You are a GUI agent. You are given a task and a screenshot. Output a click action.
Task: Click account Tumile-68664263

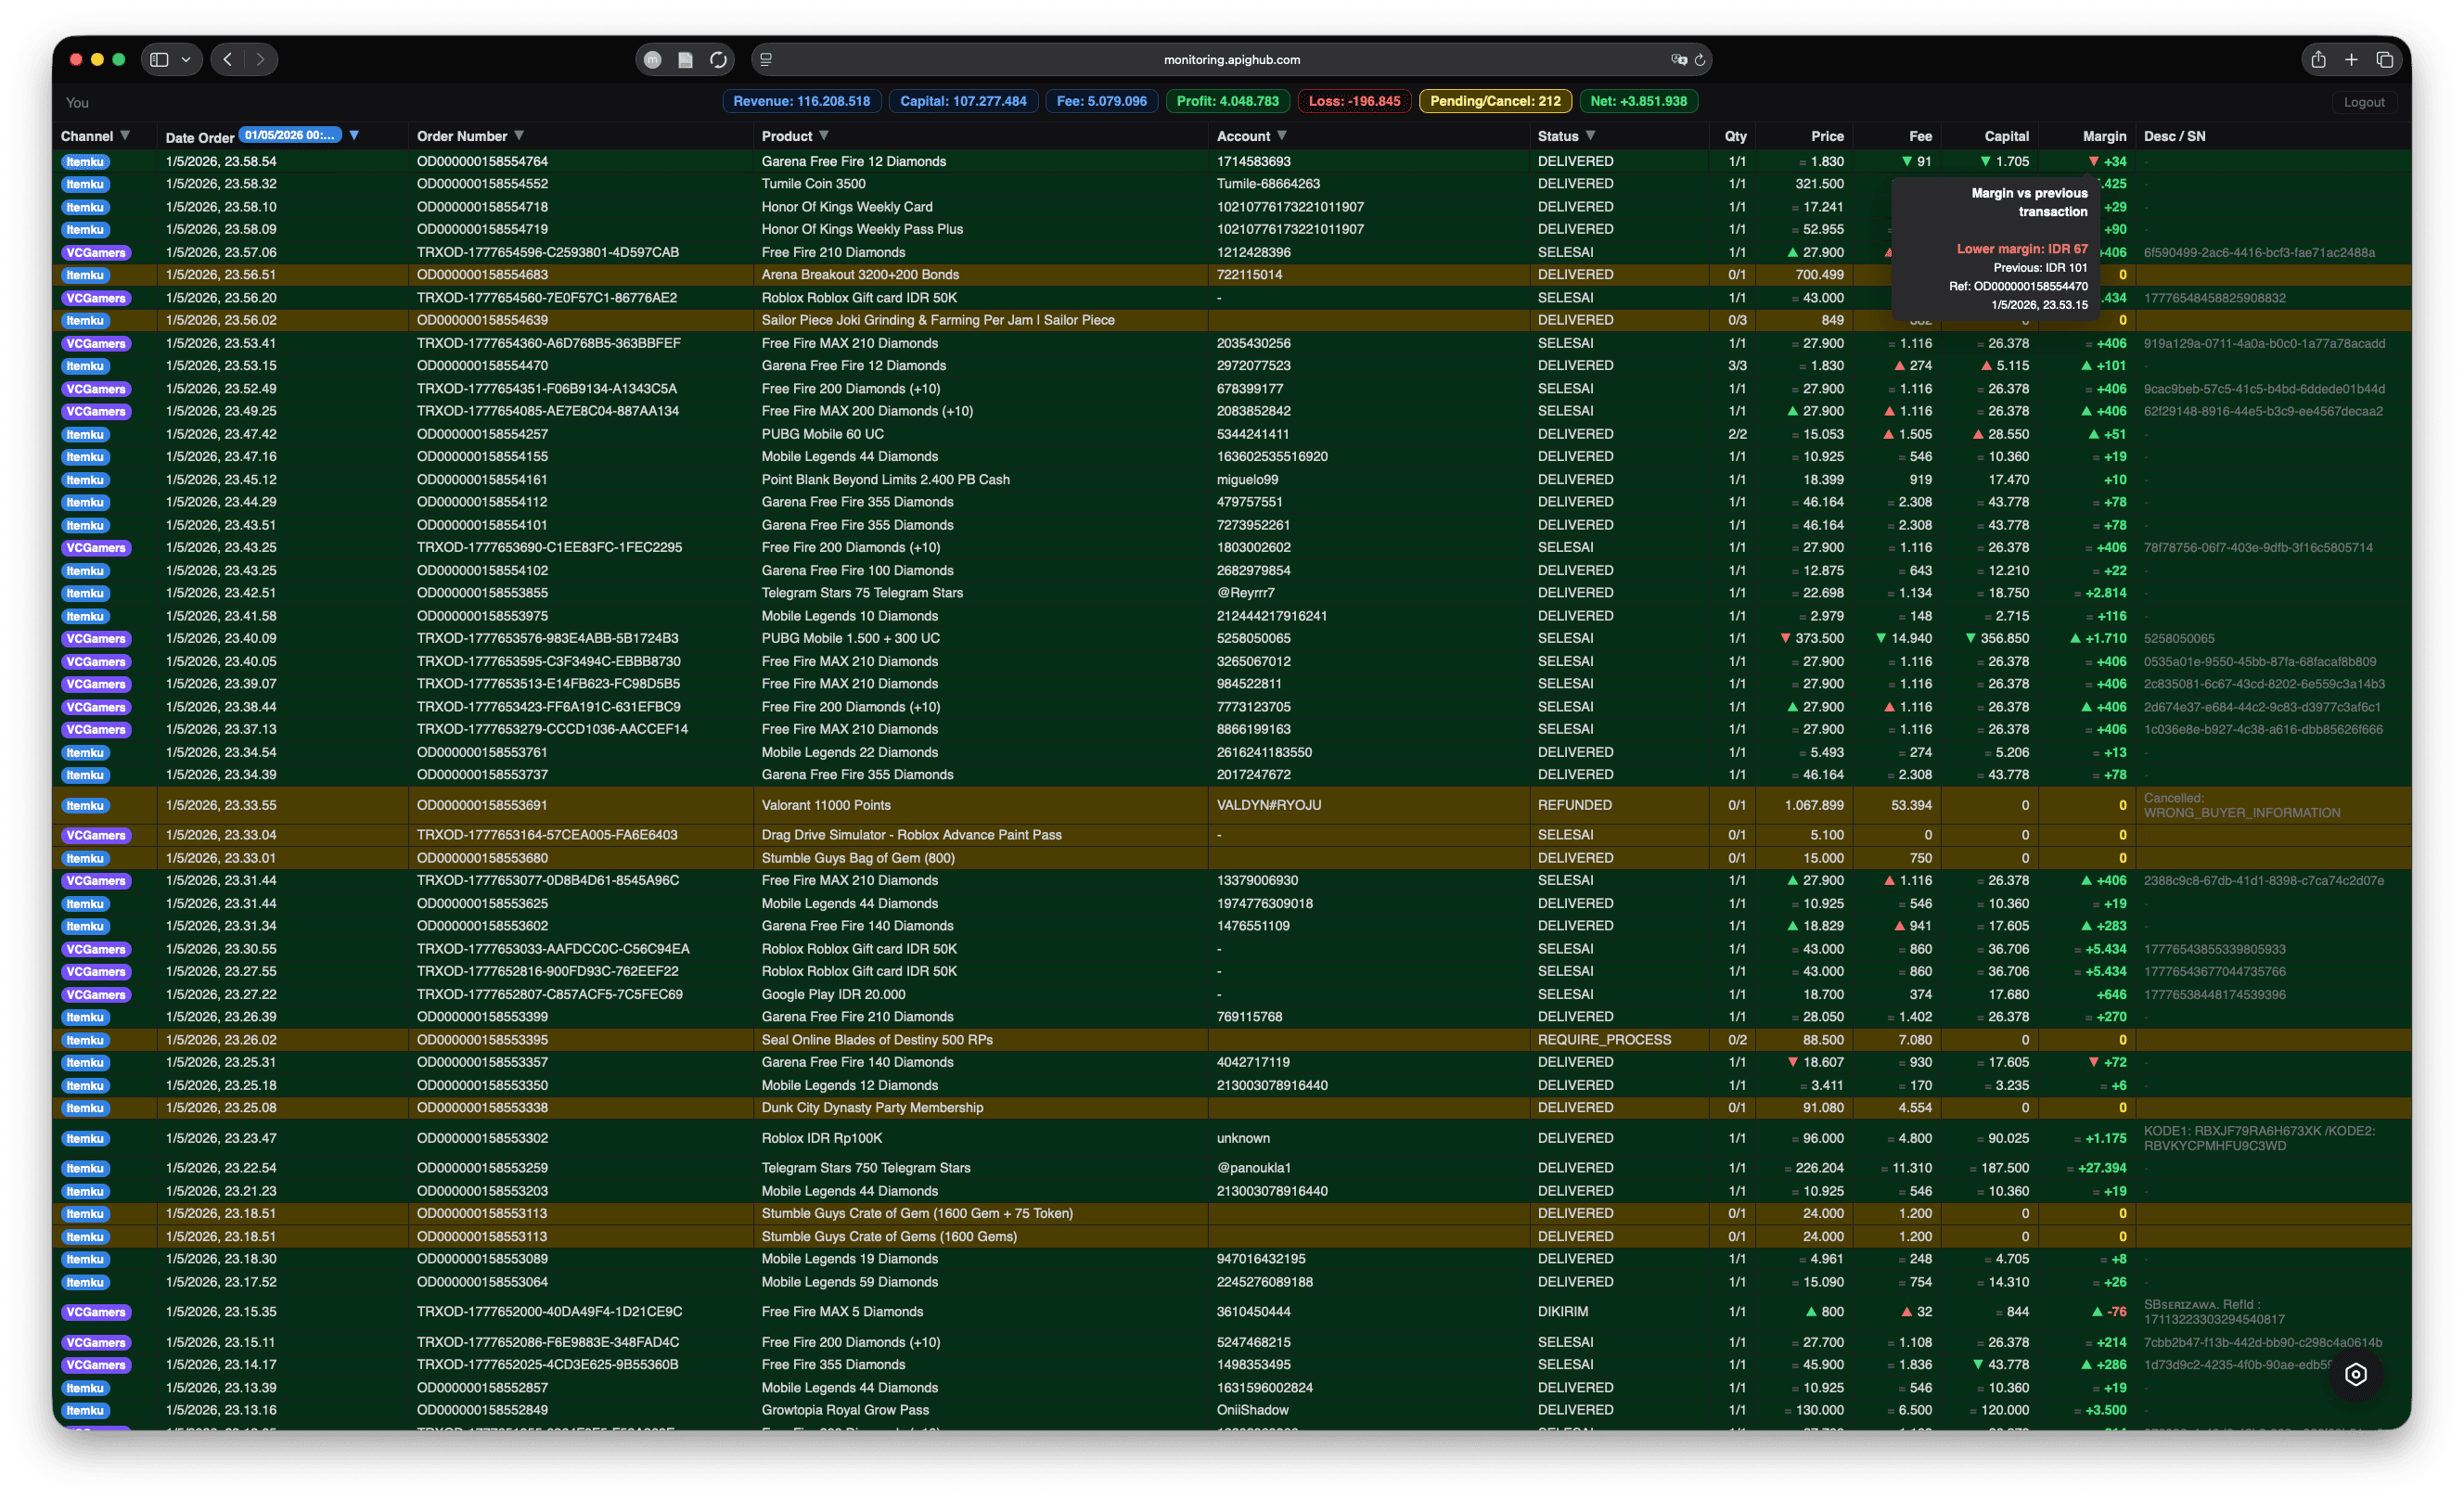[x=1267, y=184]
